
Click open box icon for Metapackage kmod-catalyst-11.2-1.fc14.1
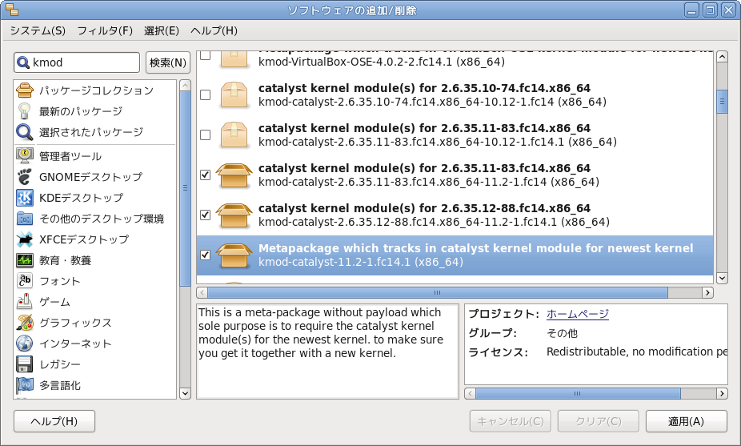pyautogui.click(x=234, y=256)
